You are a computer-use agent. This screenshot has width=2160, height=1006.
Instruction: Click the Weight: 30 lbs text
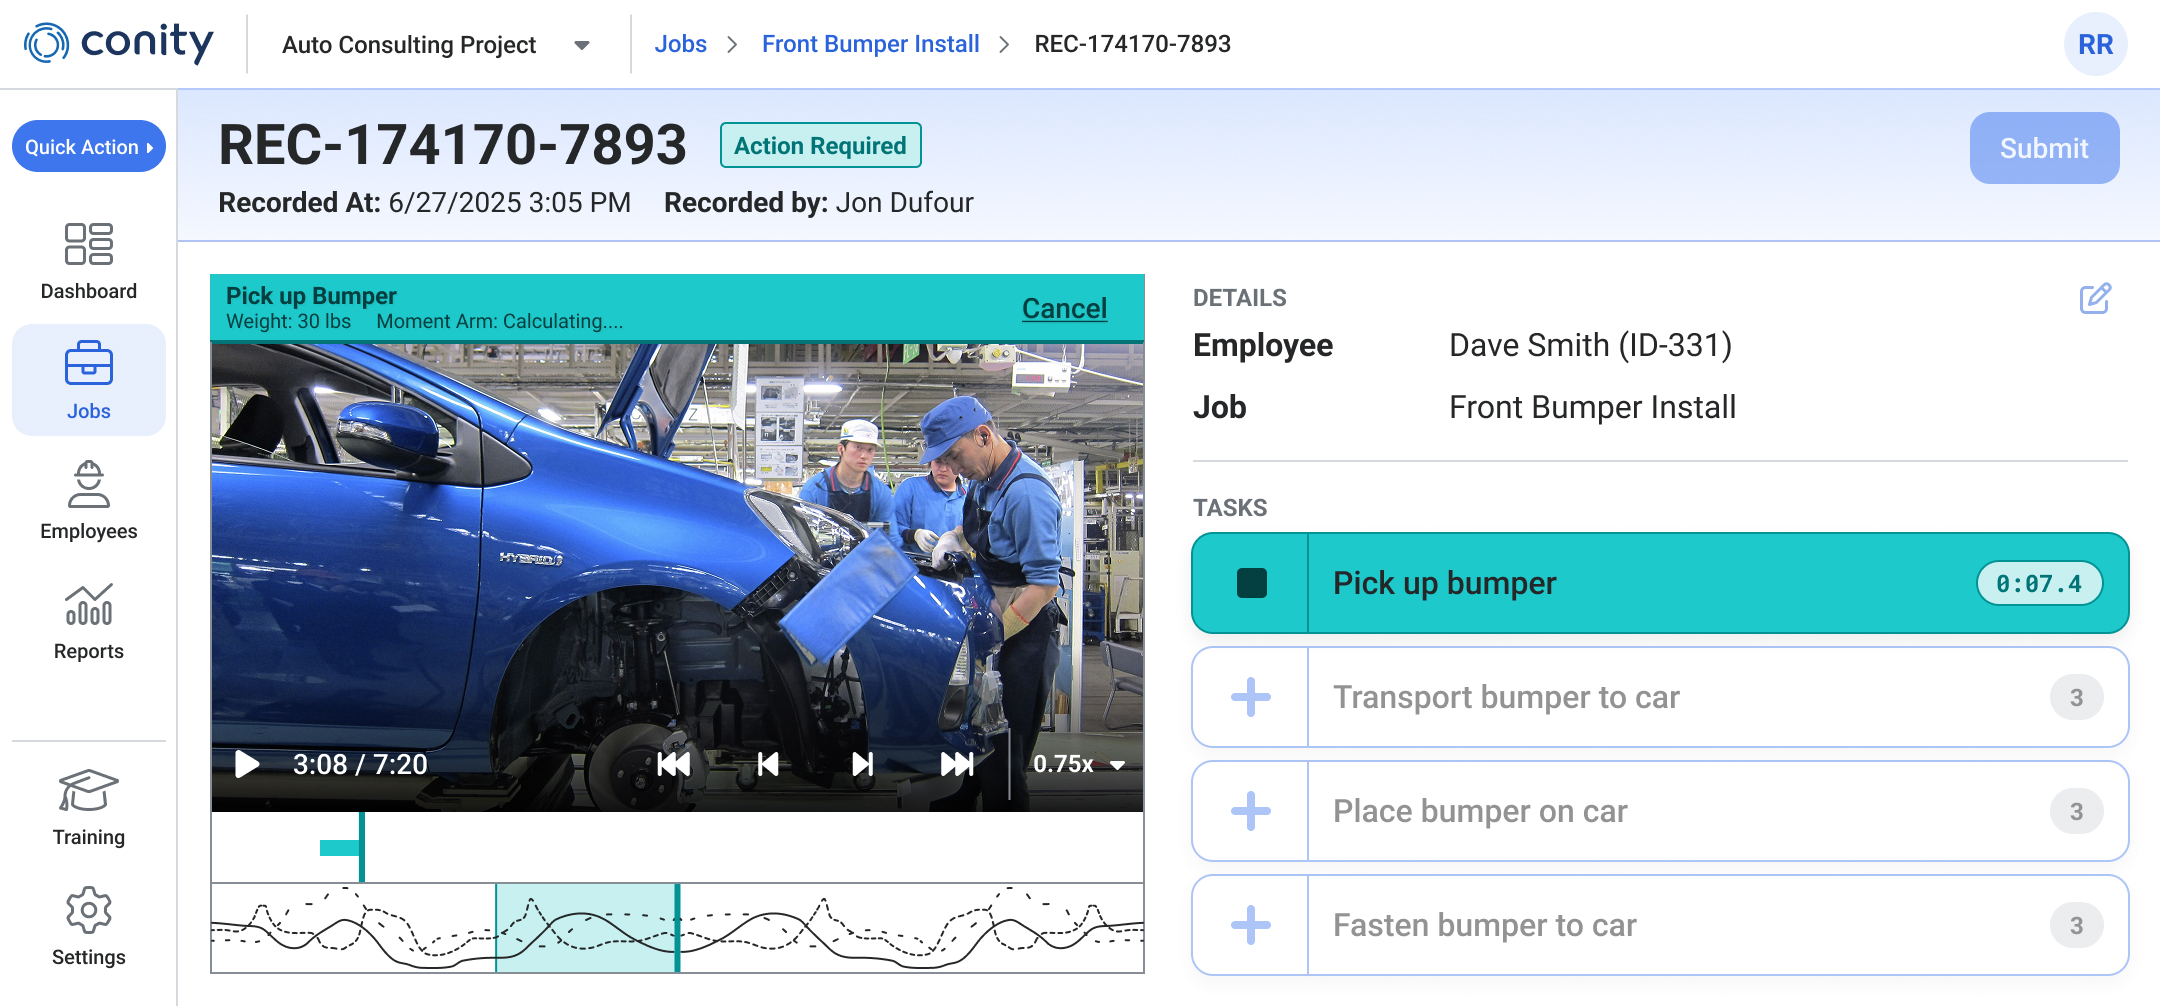coord(288,321)
